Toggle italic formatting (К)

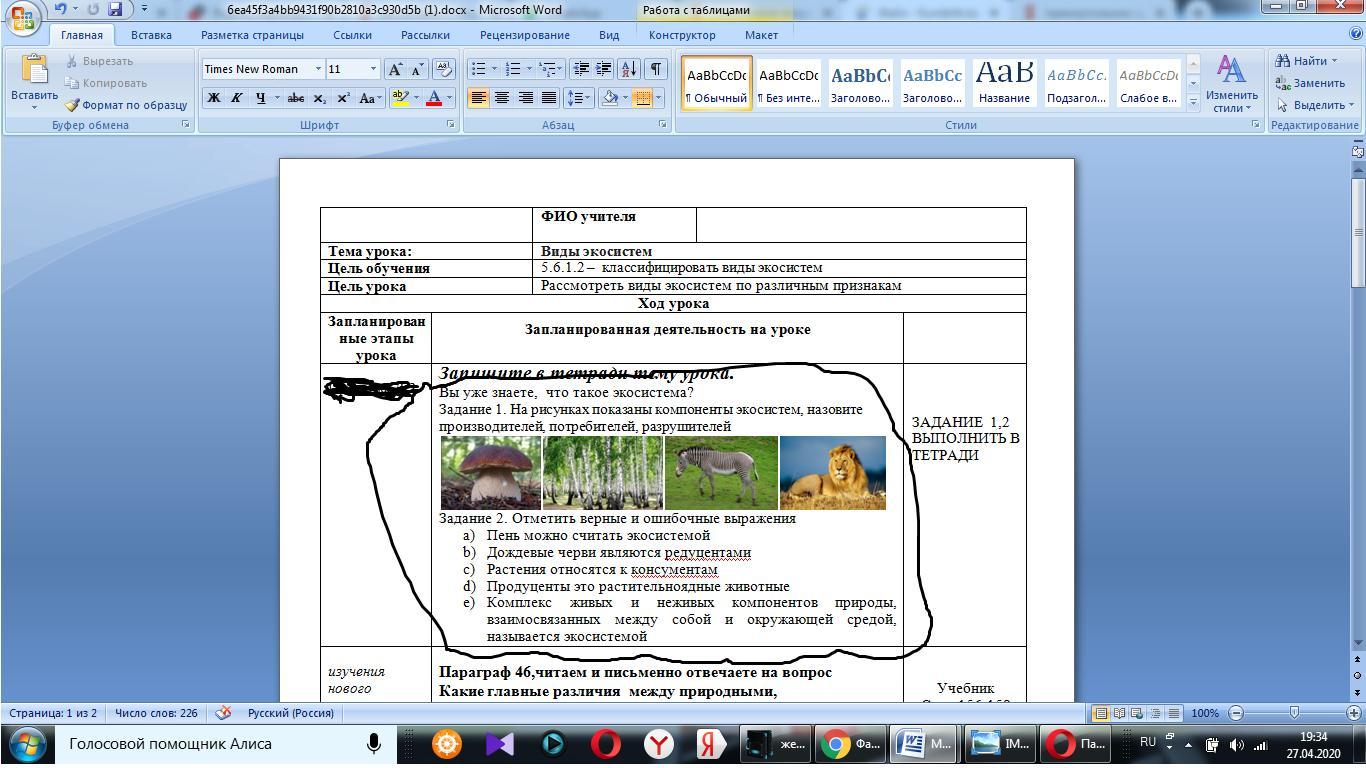[x=237, y=98]
